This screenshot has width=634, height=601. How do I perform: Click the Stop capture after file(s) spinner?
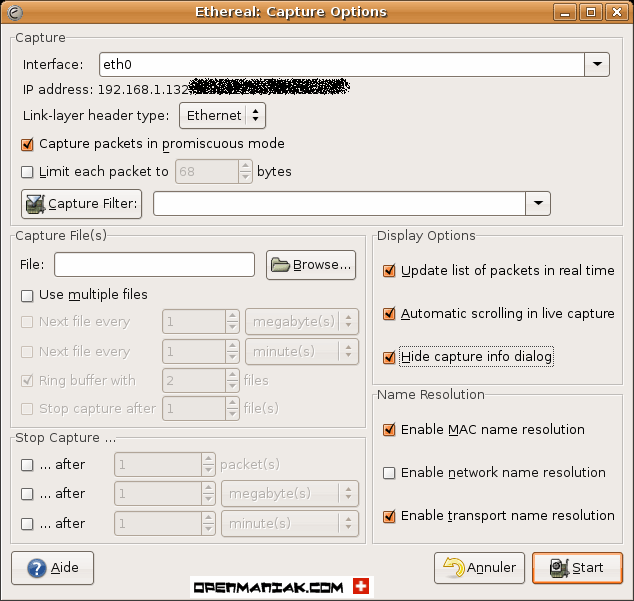(x=201, y=408)
